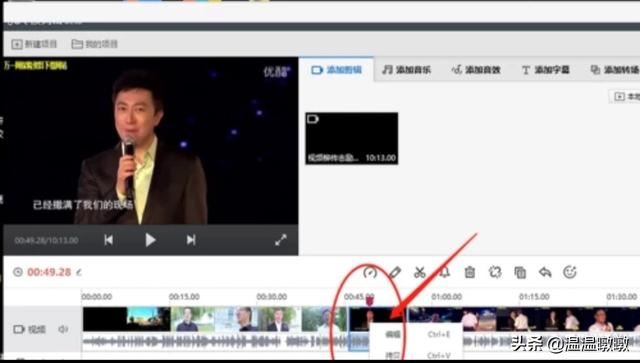
Task: Click the dashed rotate icon in the timeline toolbar
Action: pyautogui.click(x=495, y=272)
